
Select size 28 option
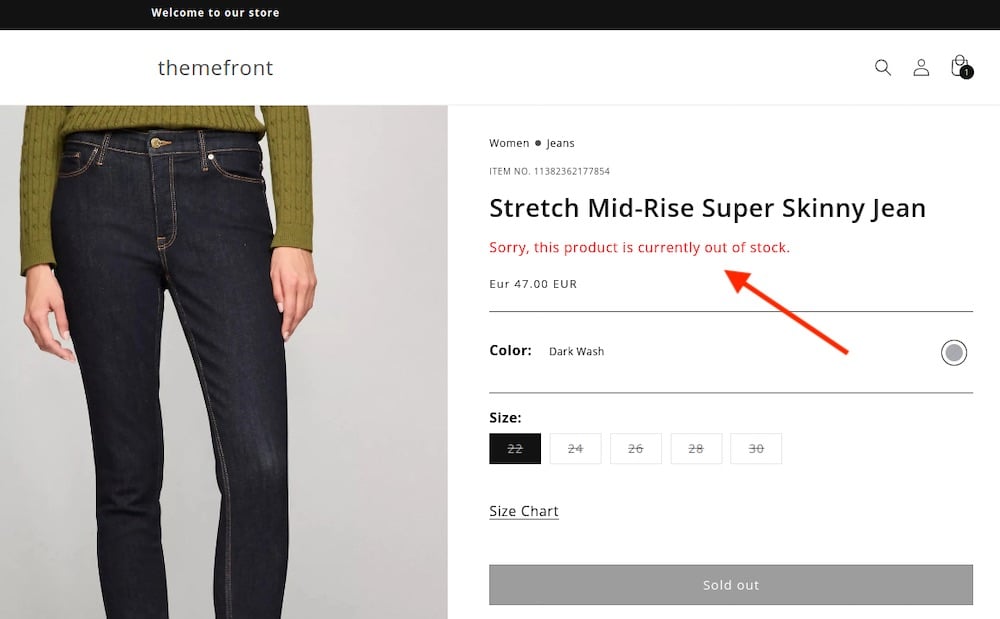(696, 449)
